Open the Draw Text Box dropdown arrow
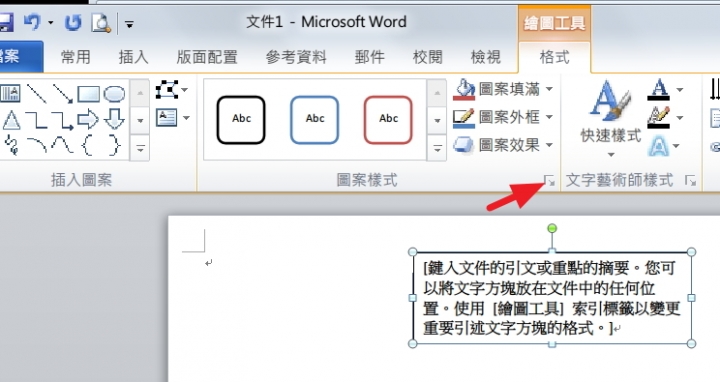This screenshot has height=382, width=720. tap(186, 118)
